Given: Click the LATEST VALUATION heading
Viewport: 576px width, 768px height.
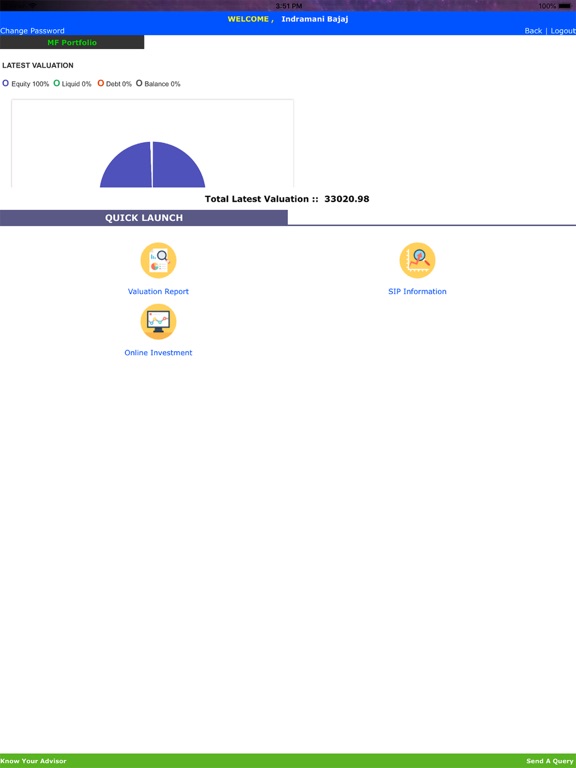Looking at the screenshot, I should [x=38, y=65].
